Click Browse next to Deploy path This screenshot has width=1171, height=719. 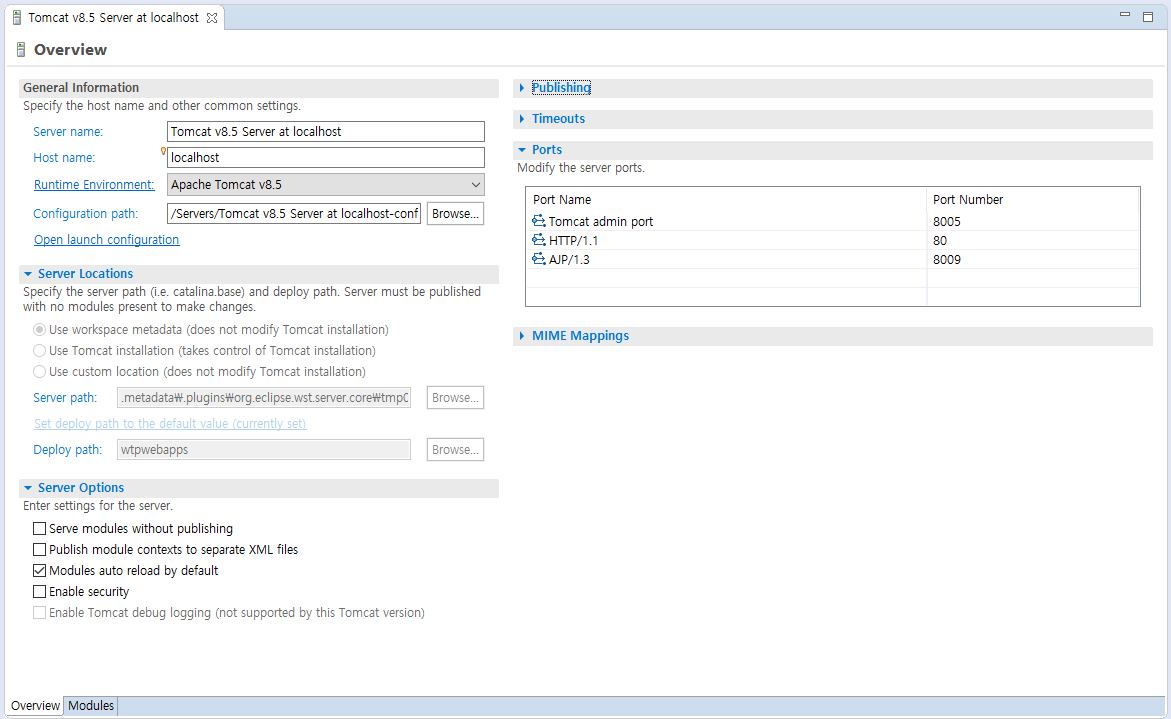pos(456,449)
